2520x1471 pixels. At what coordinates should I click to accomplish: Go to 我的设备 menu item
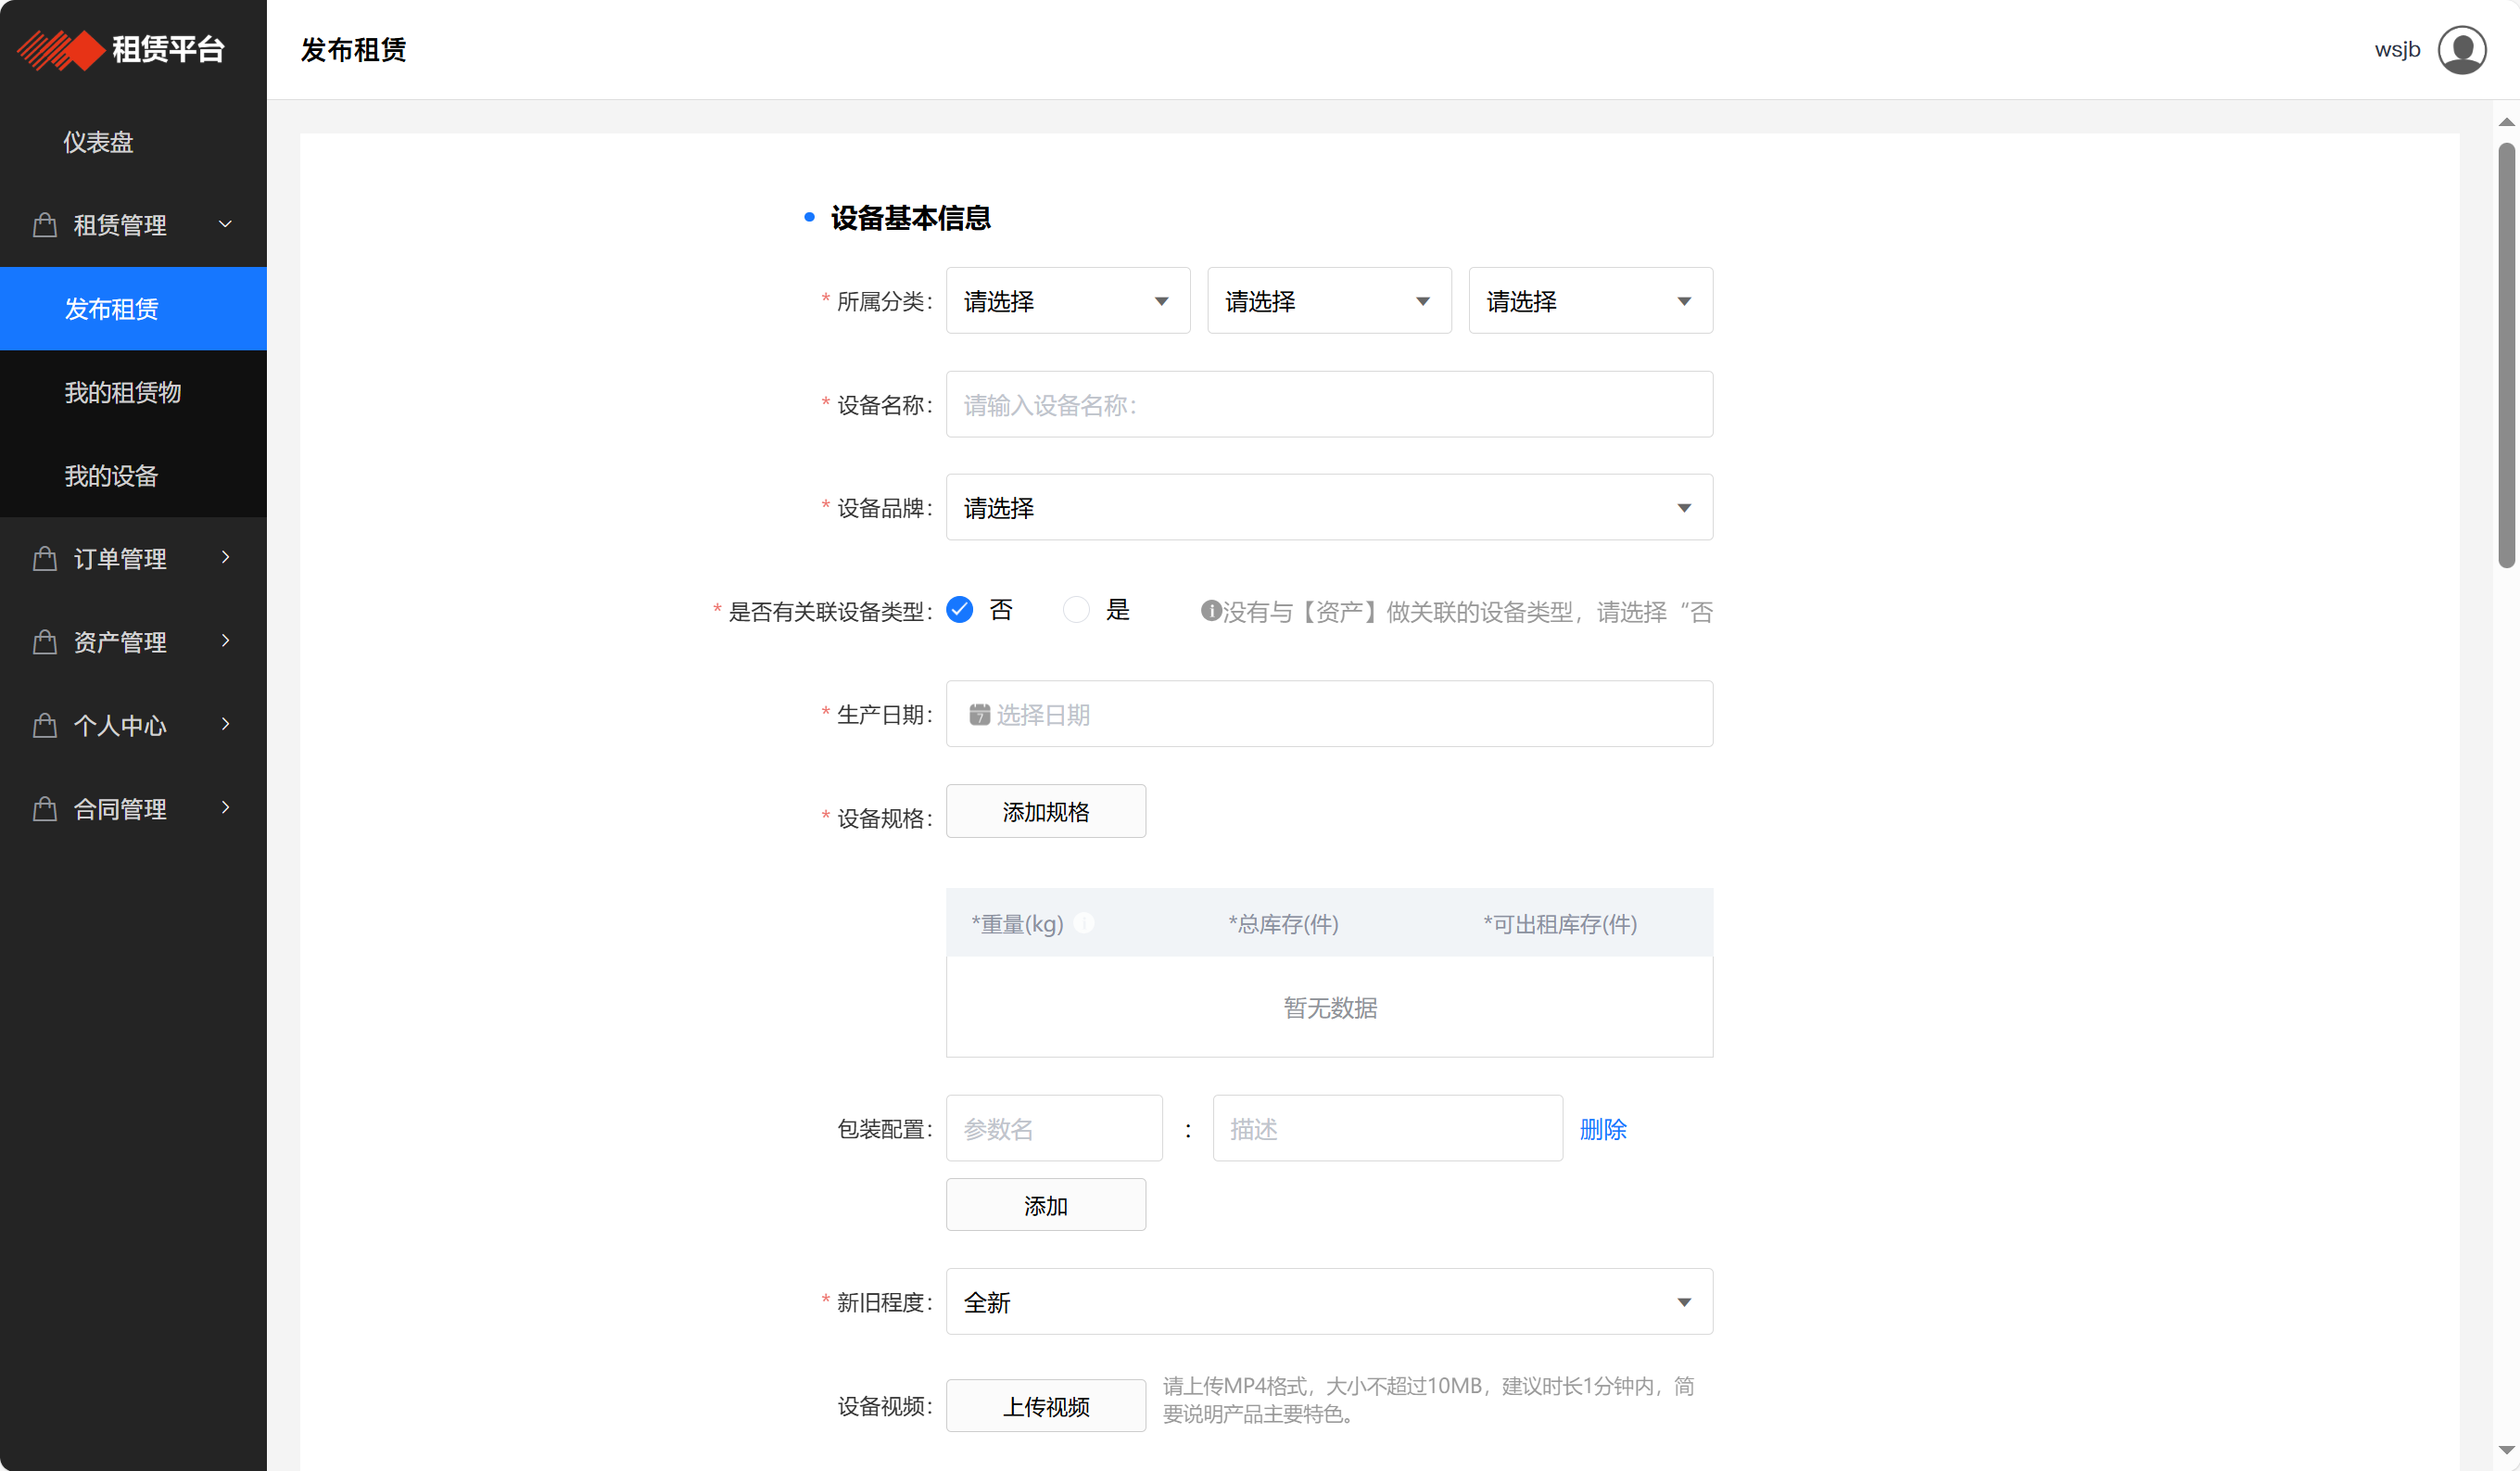point(133,476)
